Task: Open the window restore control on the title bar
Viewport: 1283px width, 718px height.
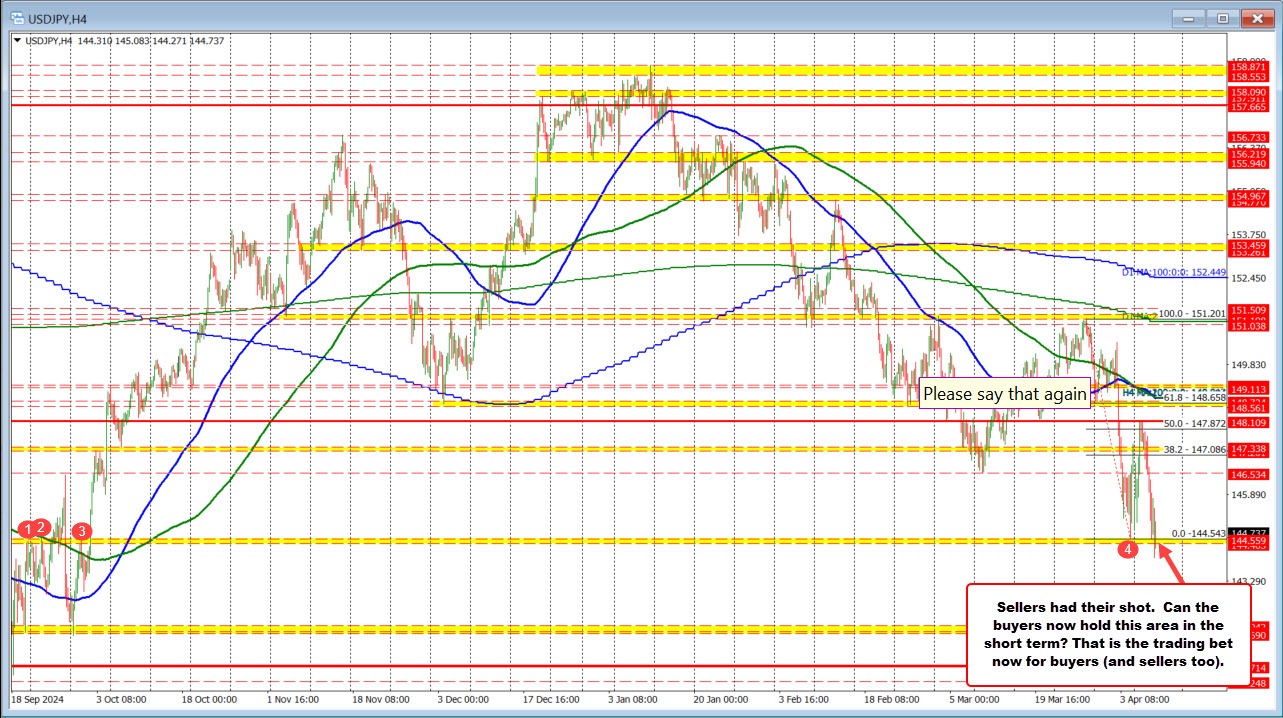Action: pyautogui.click(x=1221, y=18)
